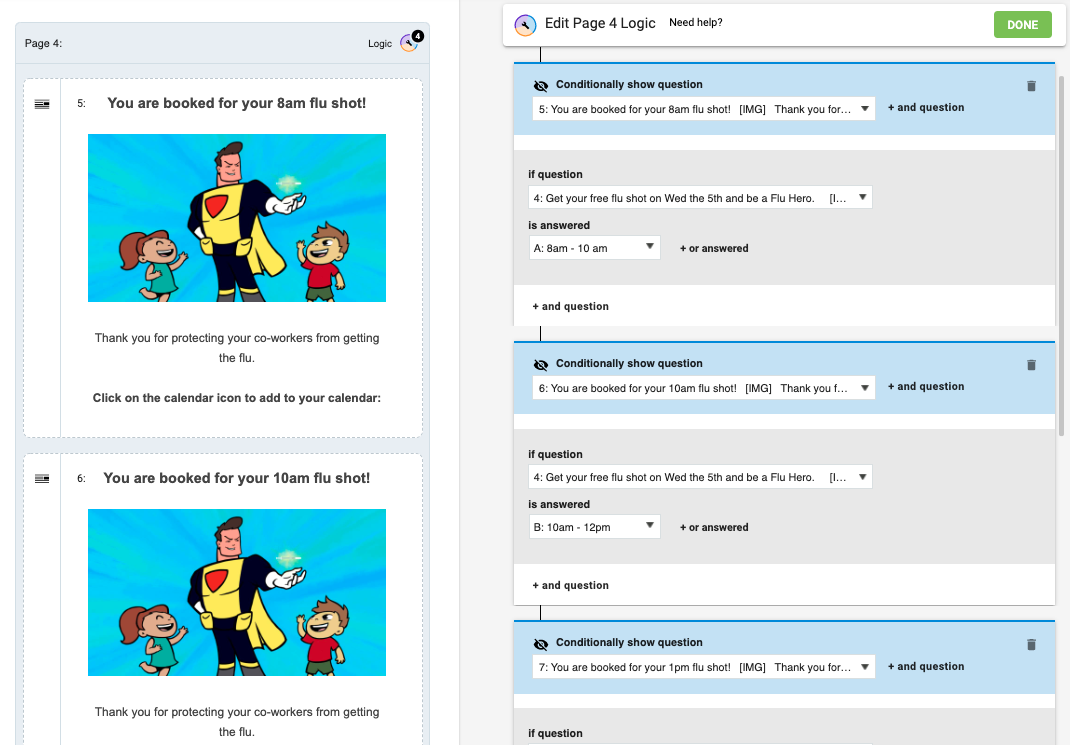Click the logic panel vertical scrollbar
Viewport: 1070px width, 745px height.
[x=1061, y=256]
